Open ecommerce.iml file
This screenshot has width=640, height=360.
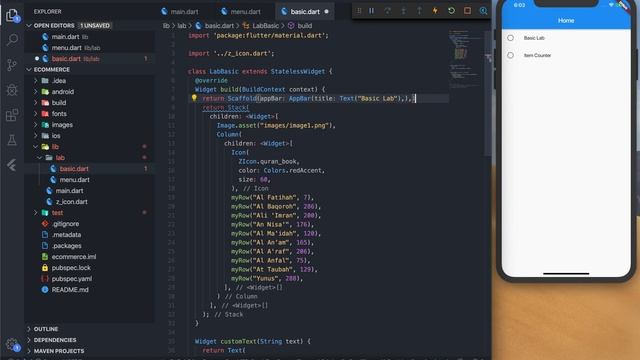point(73,257)
